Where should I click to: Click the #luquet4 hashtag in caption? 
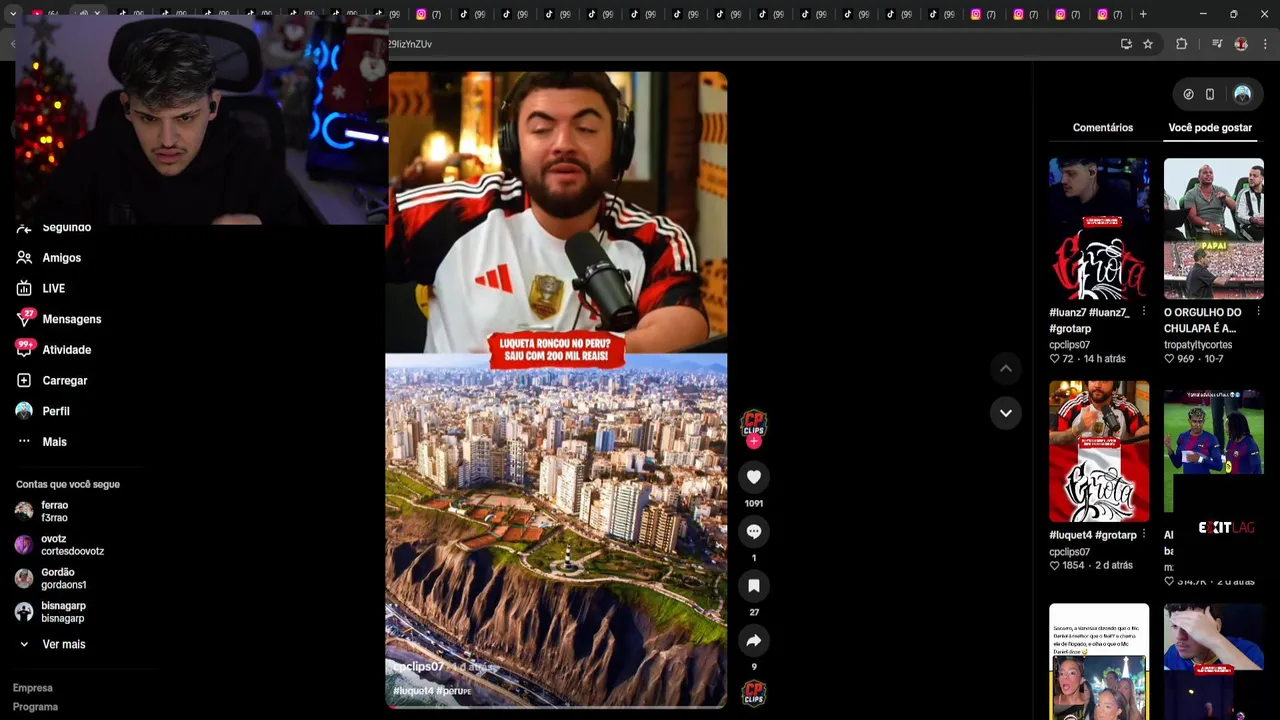point(413,691)
